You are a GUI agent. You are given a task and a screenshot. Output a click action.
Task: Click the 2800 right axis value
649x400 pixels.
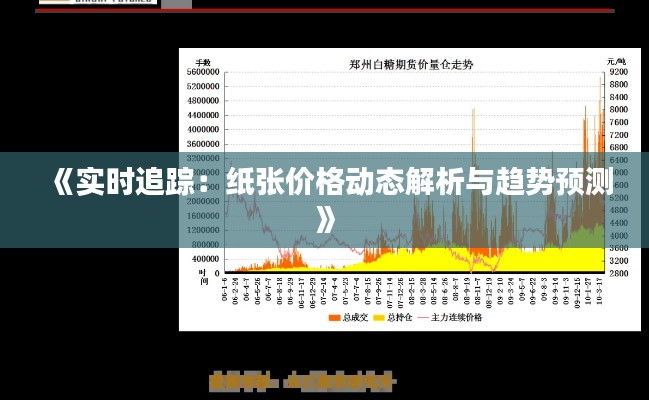pyautogui.click(x=617, y=272)
